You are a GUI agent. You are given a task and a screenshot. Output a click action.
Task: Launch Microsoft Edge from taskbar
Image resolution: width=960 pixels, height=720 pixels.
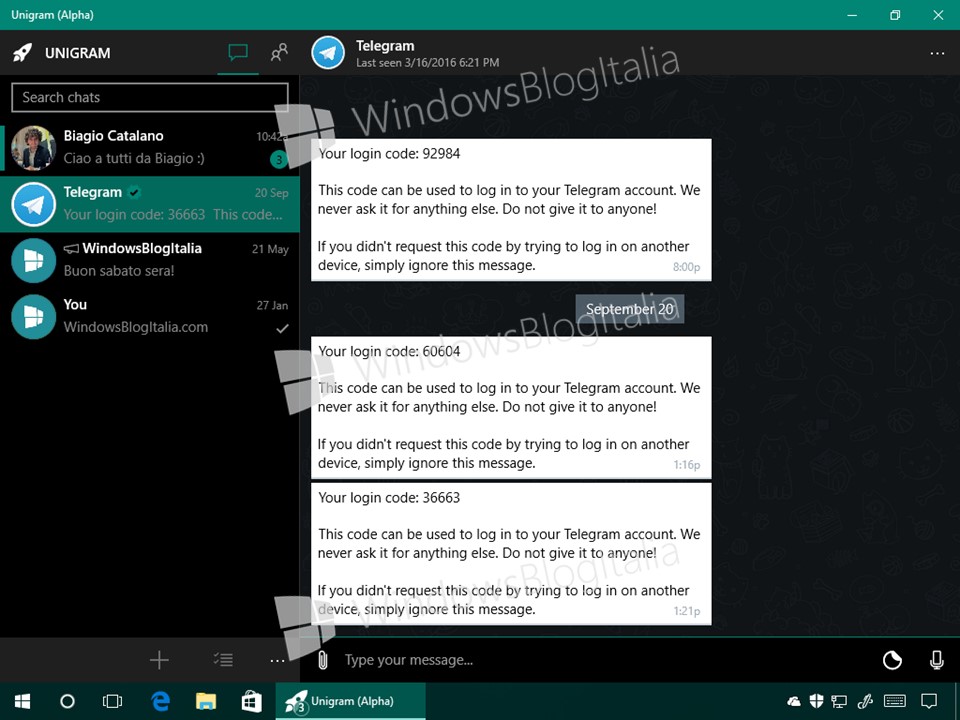[160, 702]
